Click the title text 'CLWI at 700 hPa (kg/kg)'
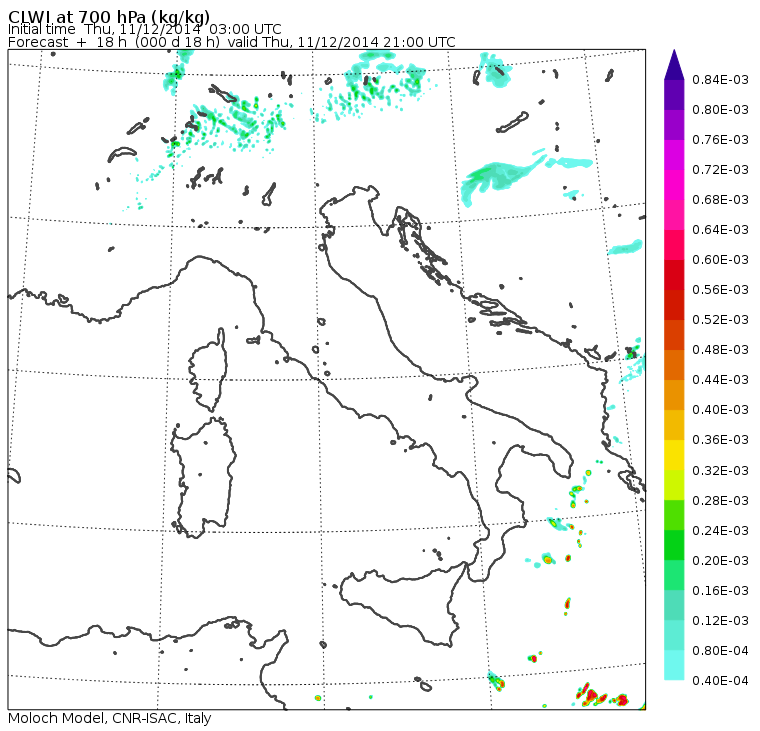The width and height of the screenshot is (760, 731). coord(109,16)
